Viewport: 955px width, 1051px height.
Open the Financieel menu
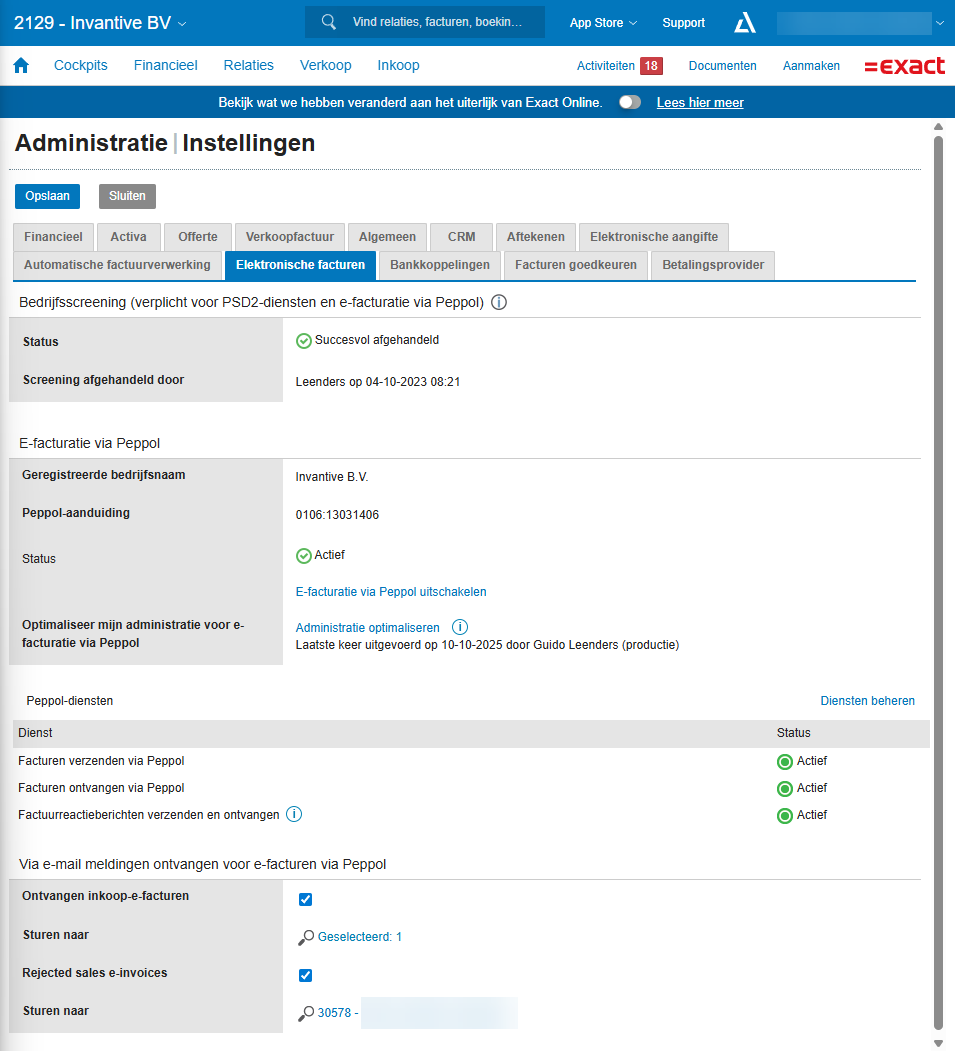[166, 66]
